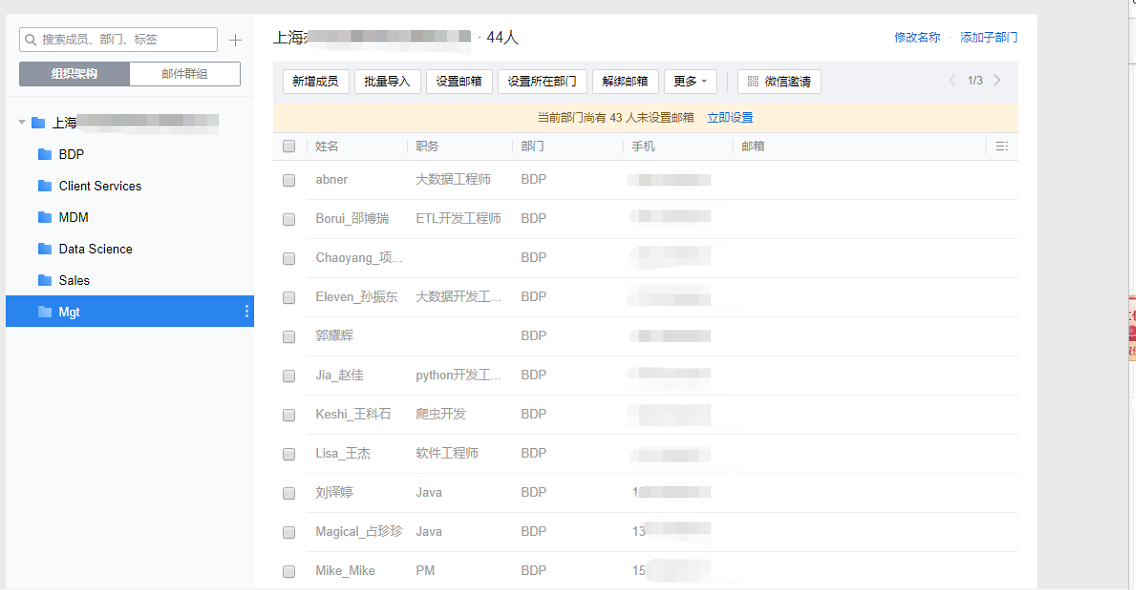Select the checkbox for member abner
The image size is (1136, 590).
tap(288, 180)
